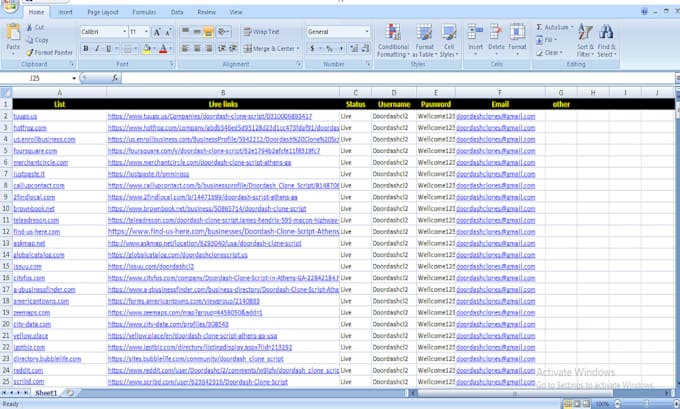Screen dimensions: 680x409
Task: Click Decrease Indent icon
Action: [222, 48]
